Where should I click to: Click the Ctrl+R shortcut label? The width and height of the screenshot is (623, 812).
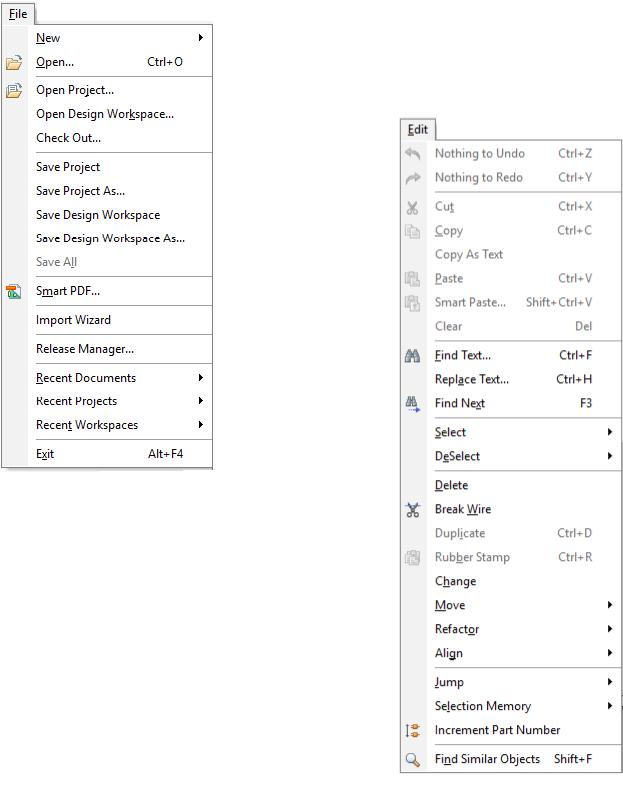click(575, 557)
